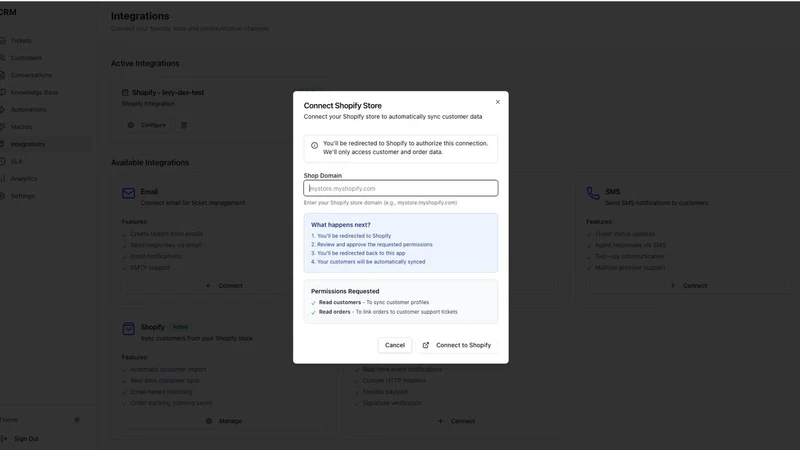The image size is (800, 450).
Task: Click the Email envelope icon
Action: pyautogui.click(x=129, y=193)
